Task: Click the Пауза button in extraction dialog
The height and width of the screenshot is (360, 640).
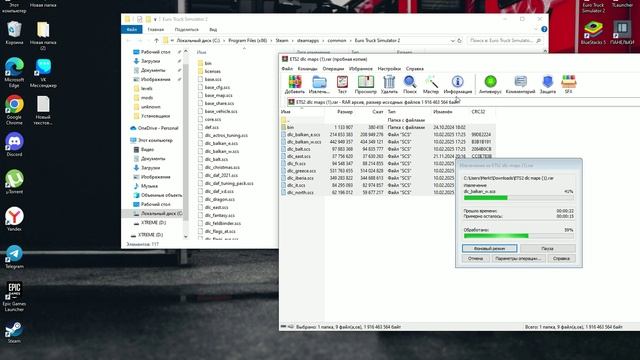Action: pyautogui.click(x=548, y=248)
